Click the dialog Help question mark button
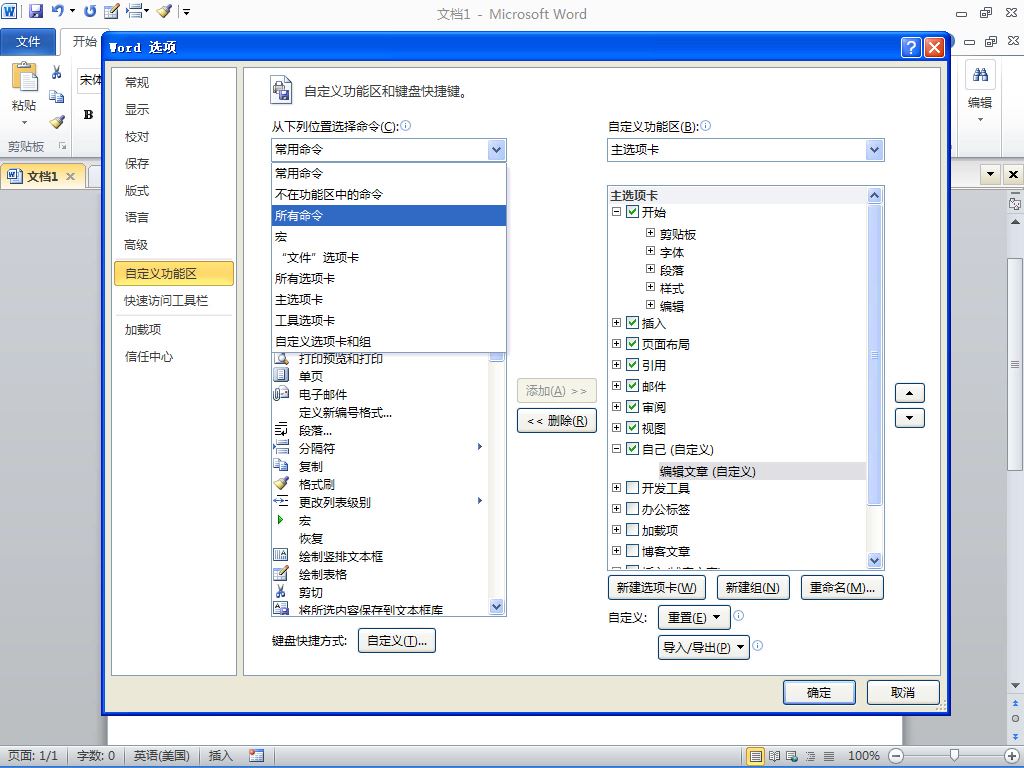The width and height of the screenshot is (1024, 768). coord(911,47)
